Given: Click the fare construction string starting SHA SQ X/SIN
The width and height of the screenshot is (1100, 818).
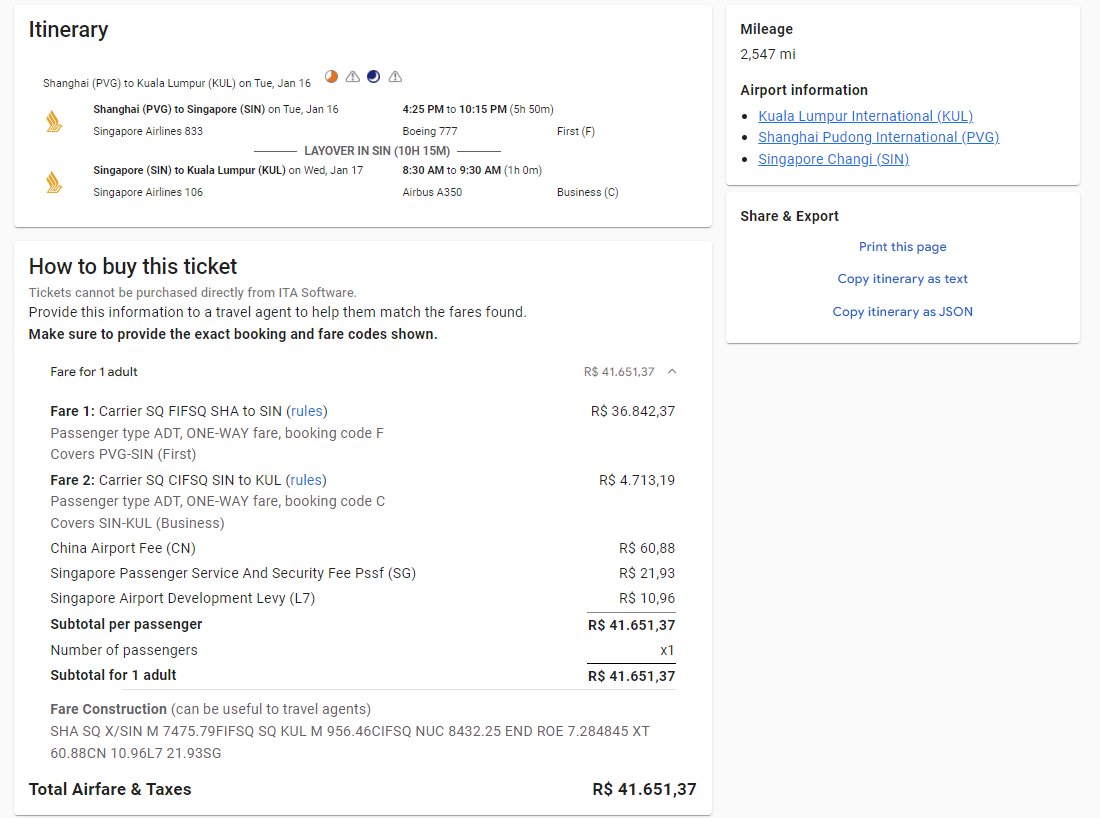Looking at the screenshot, I should click(x=349, y=742).
